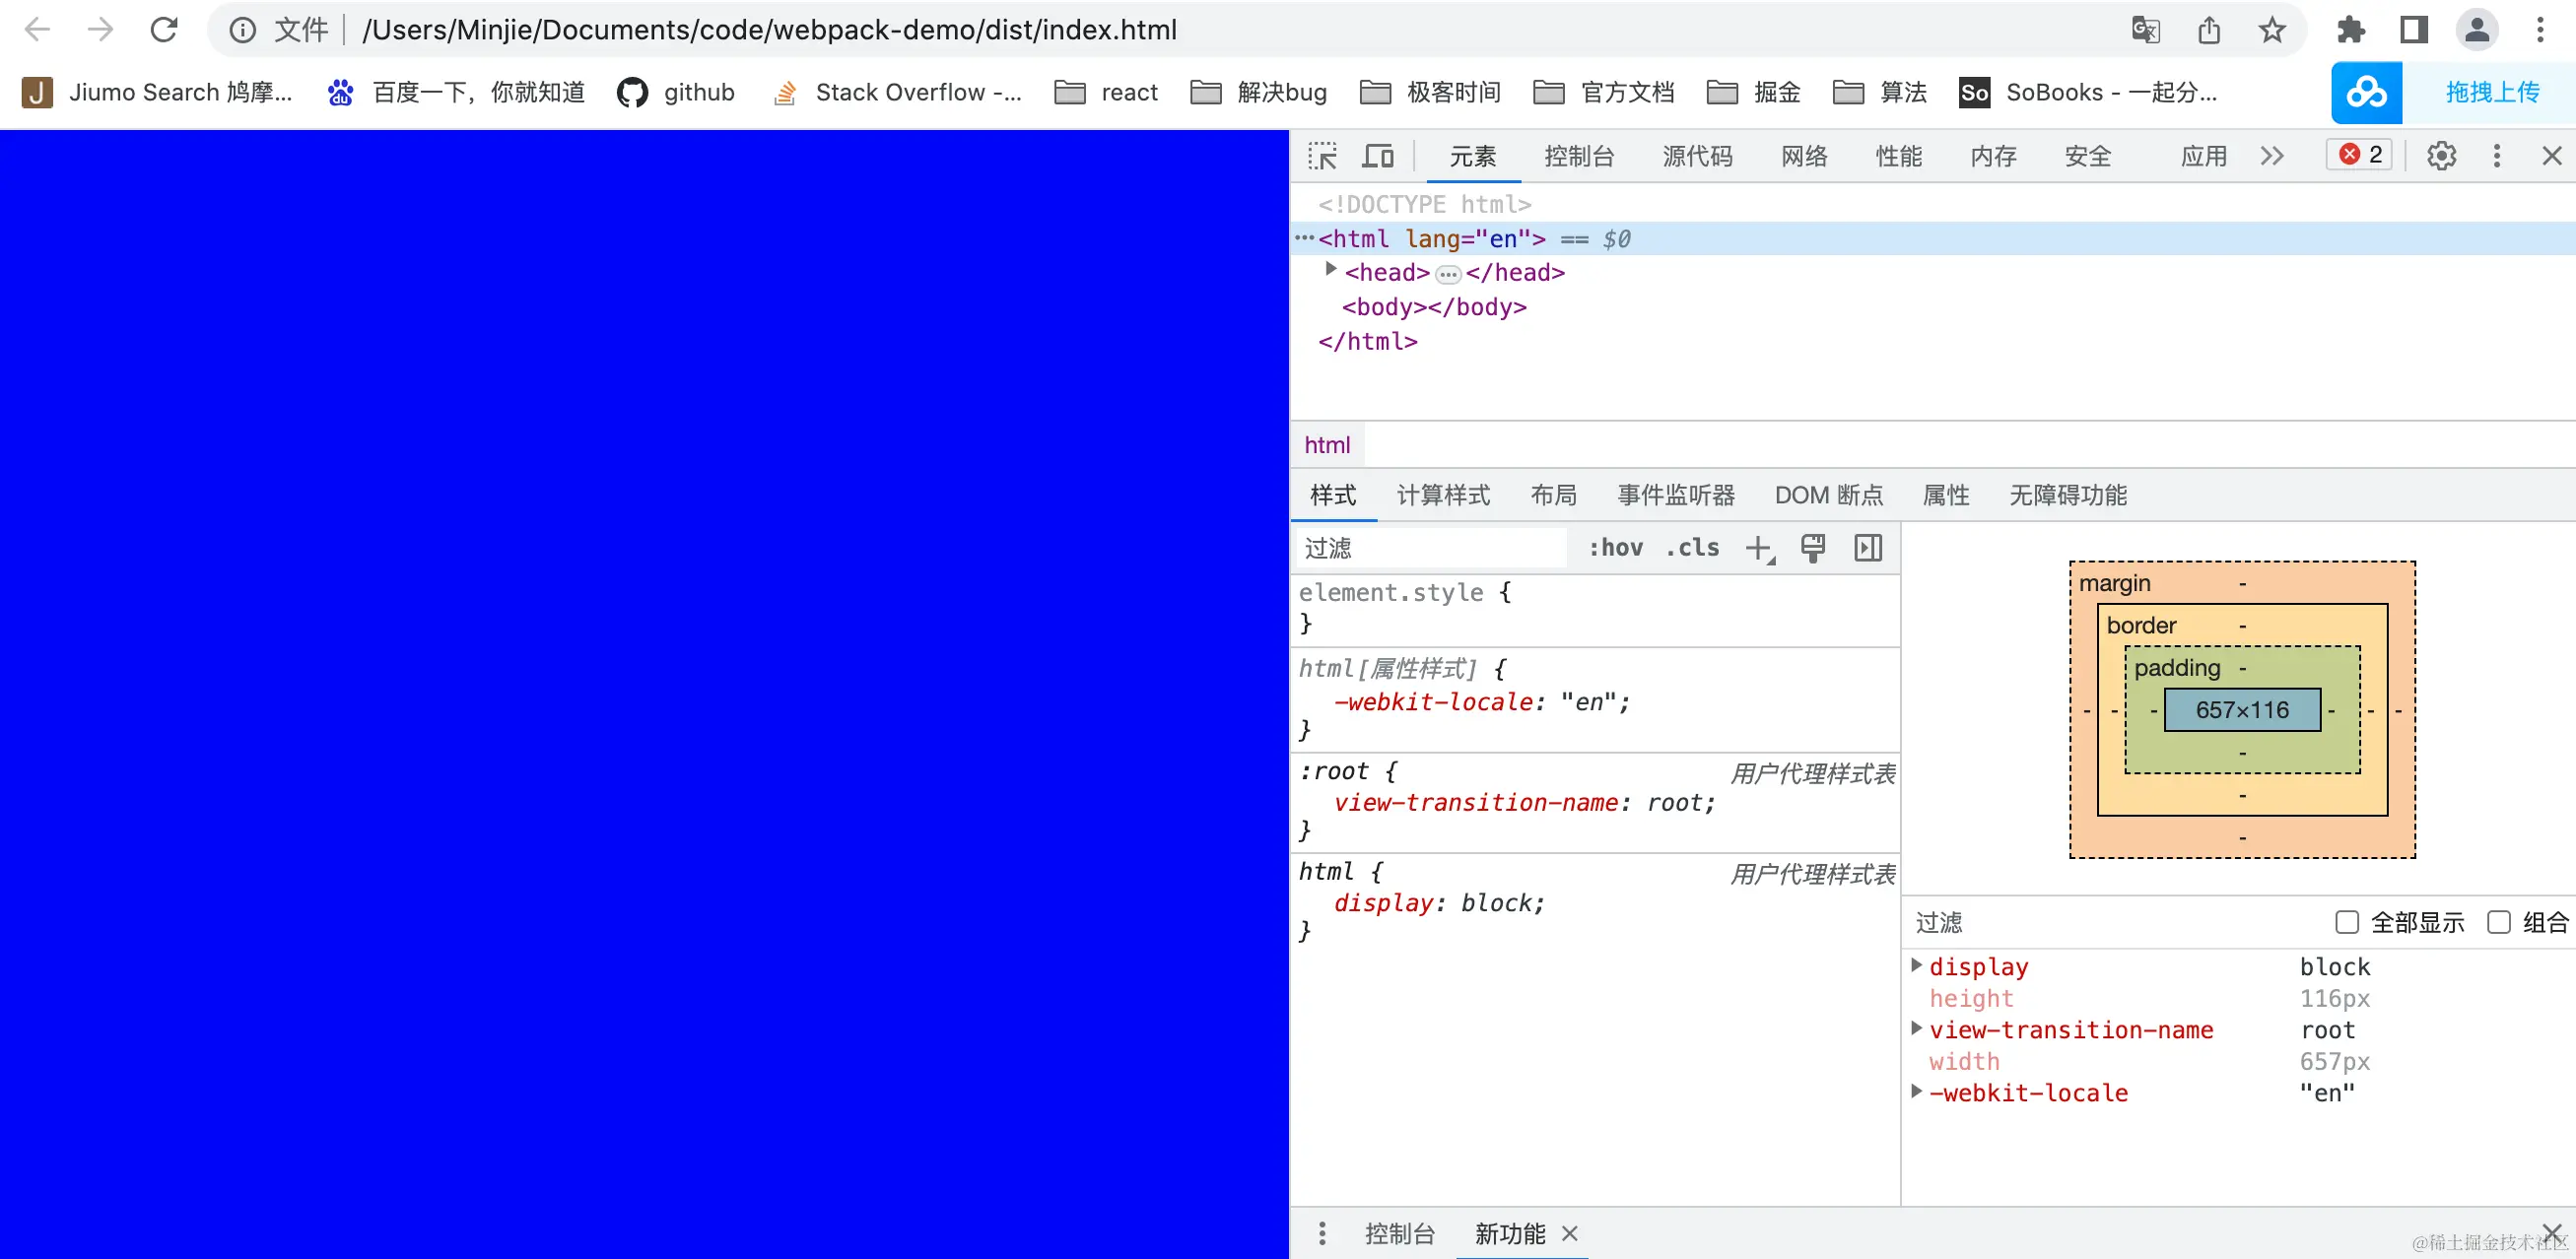Open the Chrome extensions puzzle icon

click(2350, 30)
